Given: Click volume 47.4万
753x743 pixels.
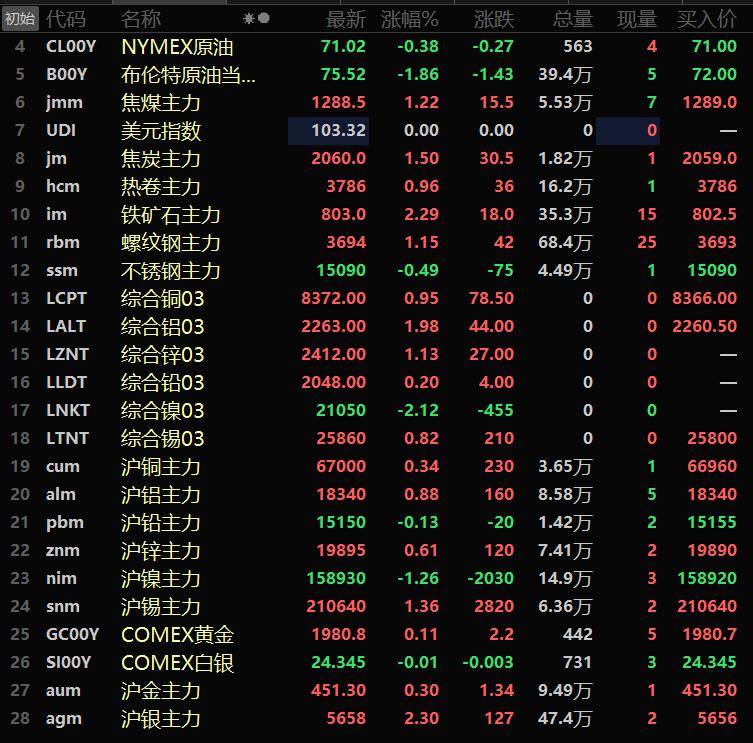Looking at the screenshot, I should 565,719.
